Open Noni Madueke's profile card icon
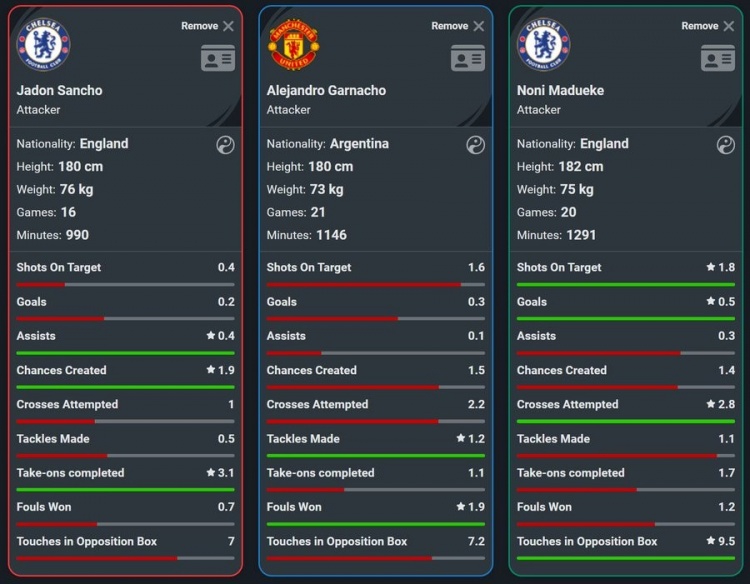This screenshot has width=750, height=584. [718, 58]
